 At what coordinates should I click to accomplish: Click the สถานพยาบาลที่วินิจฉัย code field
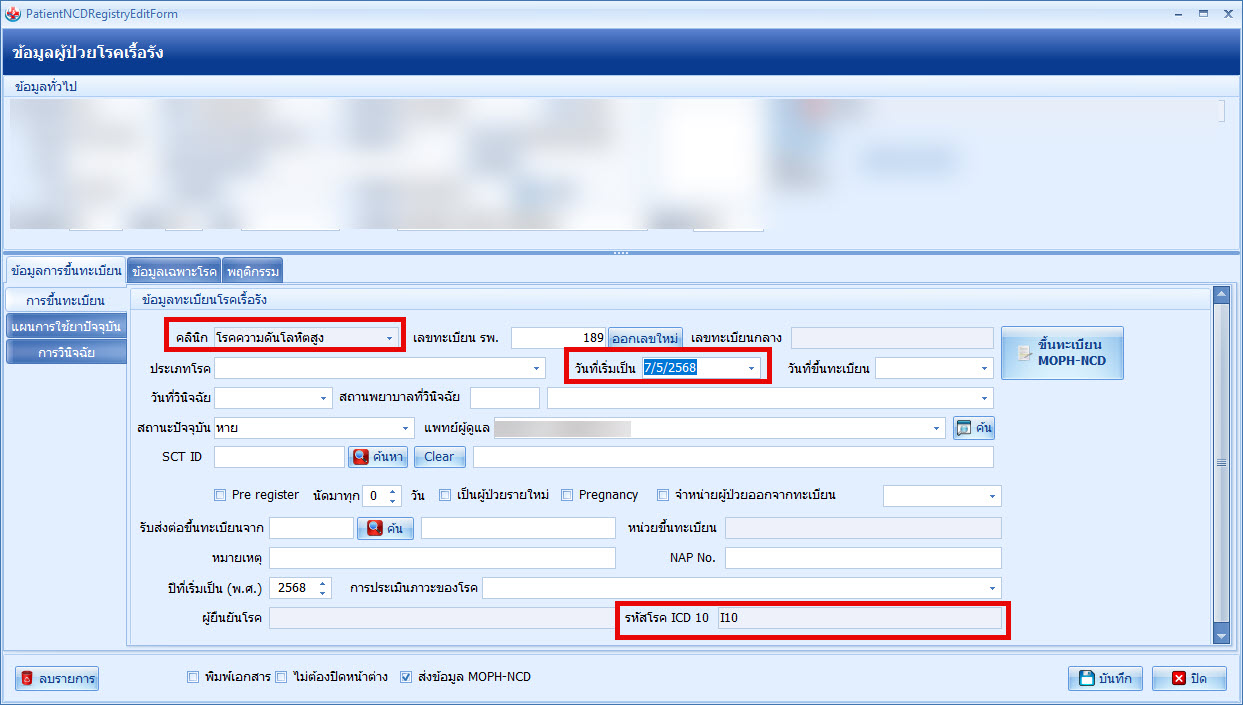coord(505,398)
